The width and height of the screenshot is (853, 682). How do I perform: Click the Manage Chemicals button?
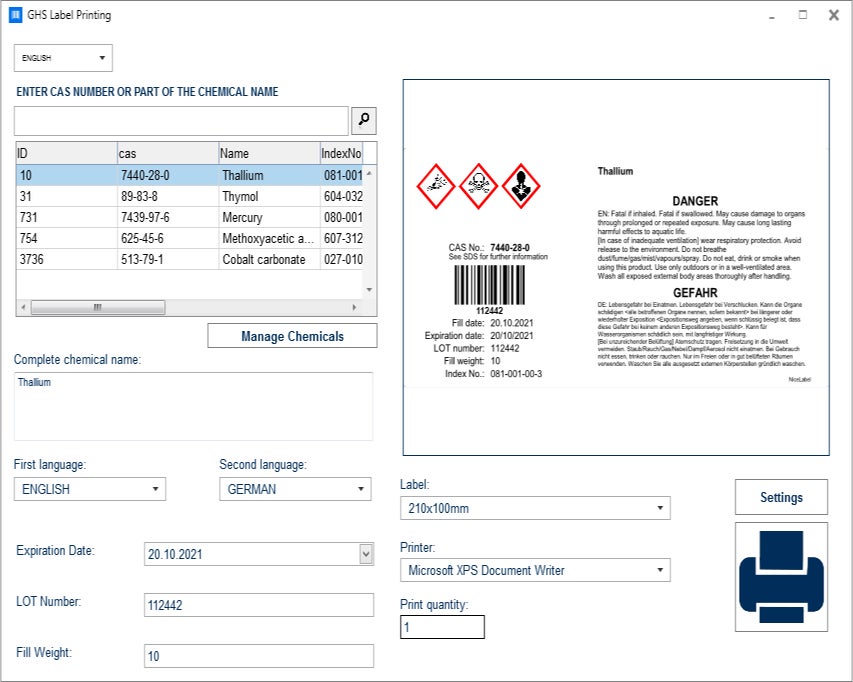(292, 336)
